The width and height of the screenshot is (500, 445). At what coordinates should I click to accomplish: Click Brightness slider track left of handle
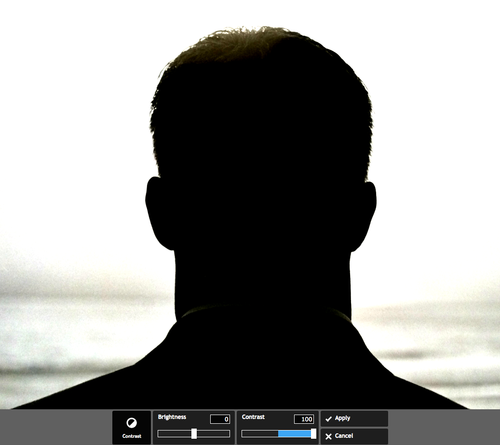[174, 434]
